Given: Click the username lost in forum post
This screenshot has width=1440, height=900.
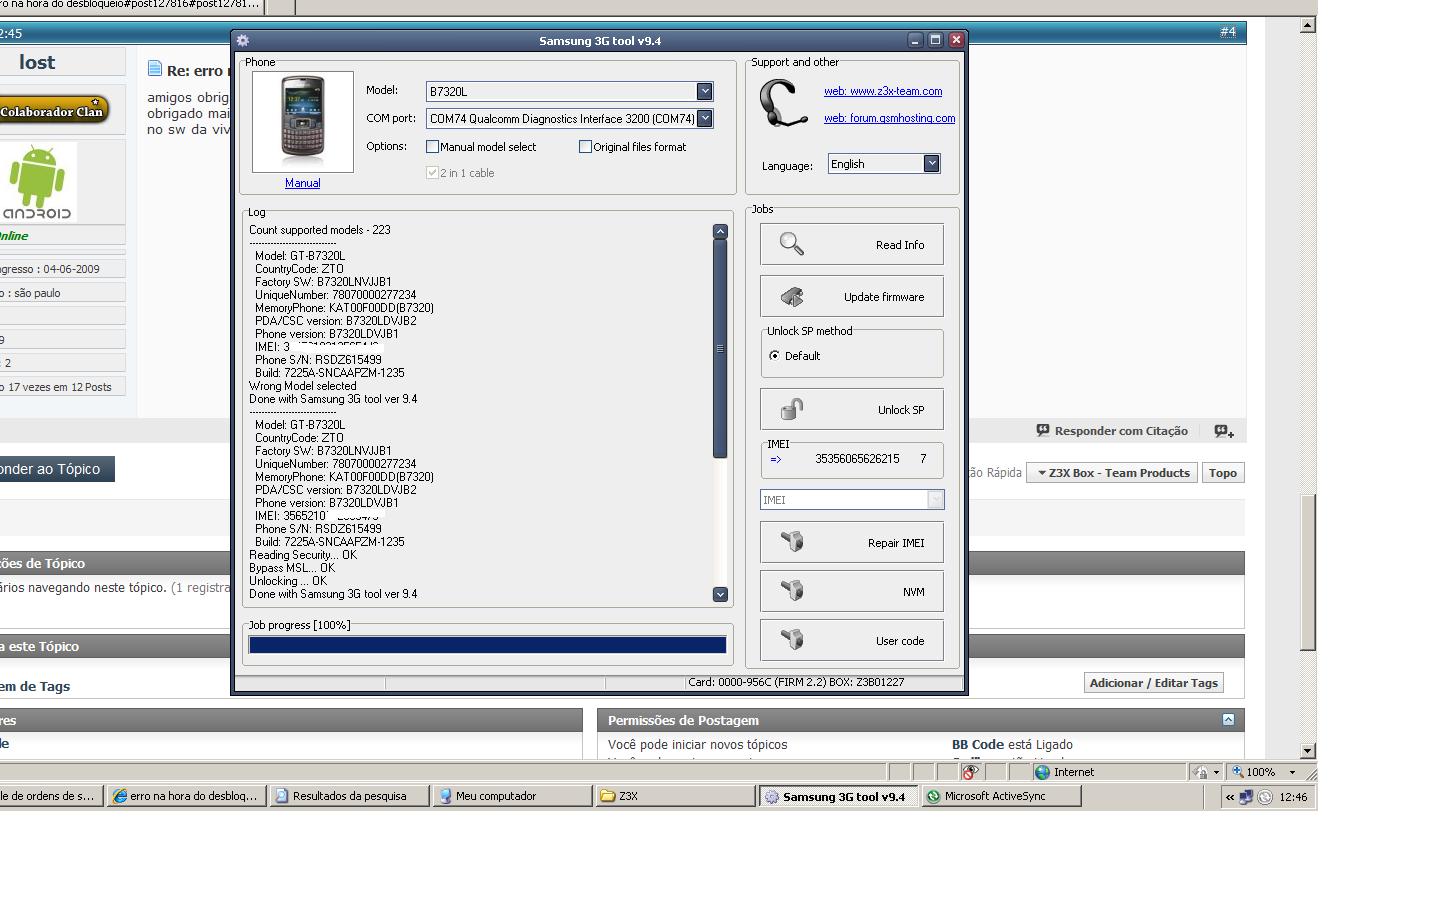Looking at the screenshot, I should click(x=37, y=62).
